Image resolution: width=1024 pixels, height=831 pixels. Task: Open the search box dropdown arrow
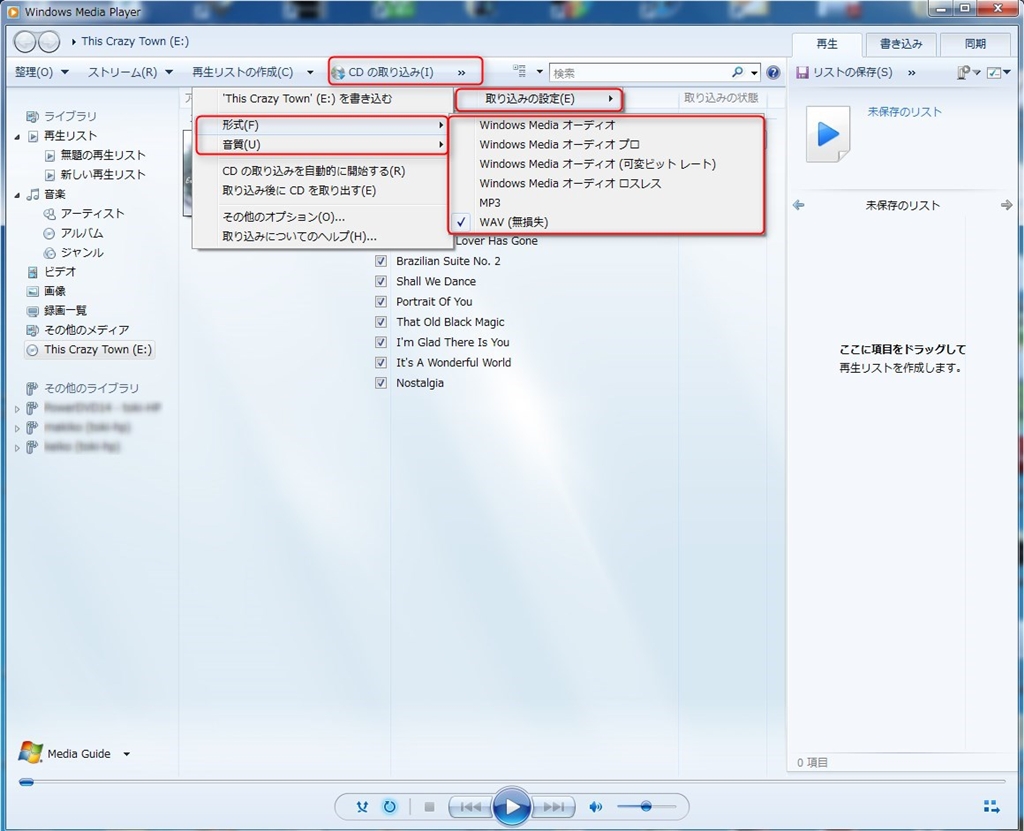click(754, 73)
